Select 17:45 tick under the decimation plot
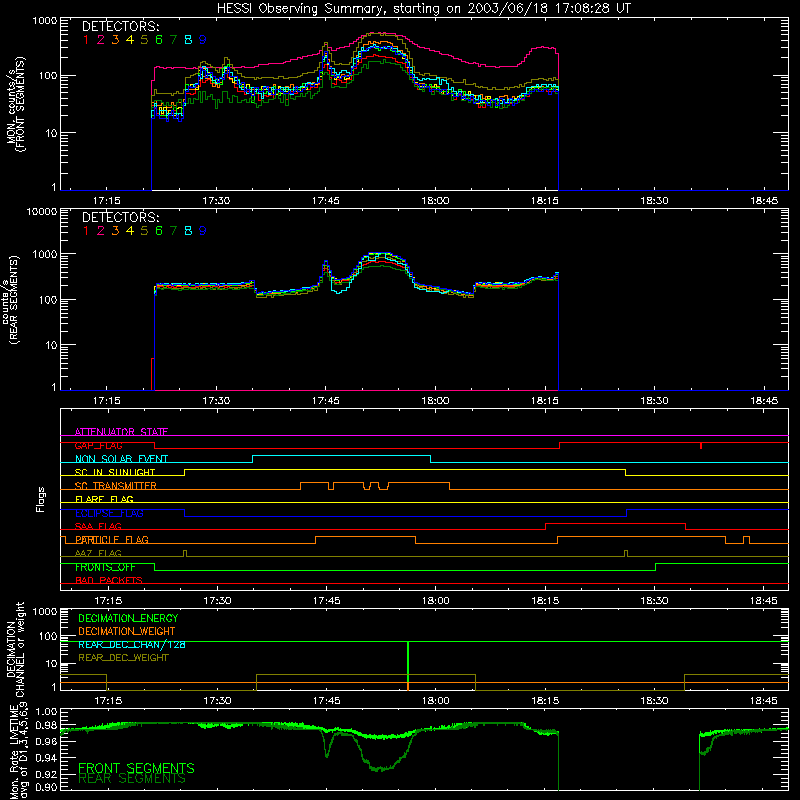This screenshot has width=800, height=800. [326, 701]
